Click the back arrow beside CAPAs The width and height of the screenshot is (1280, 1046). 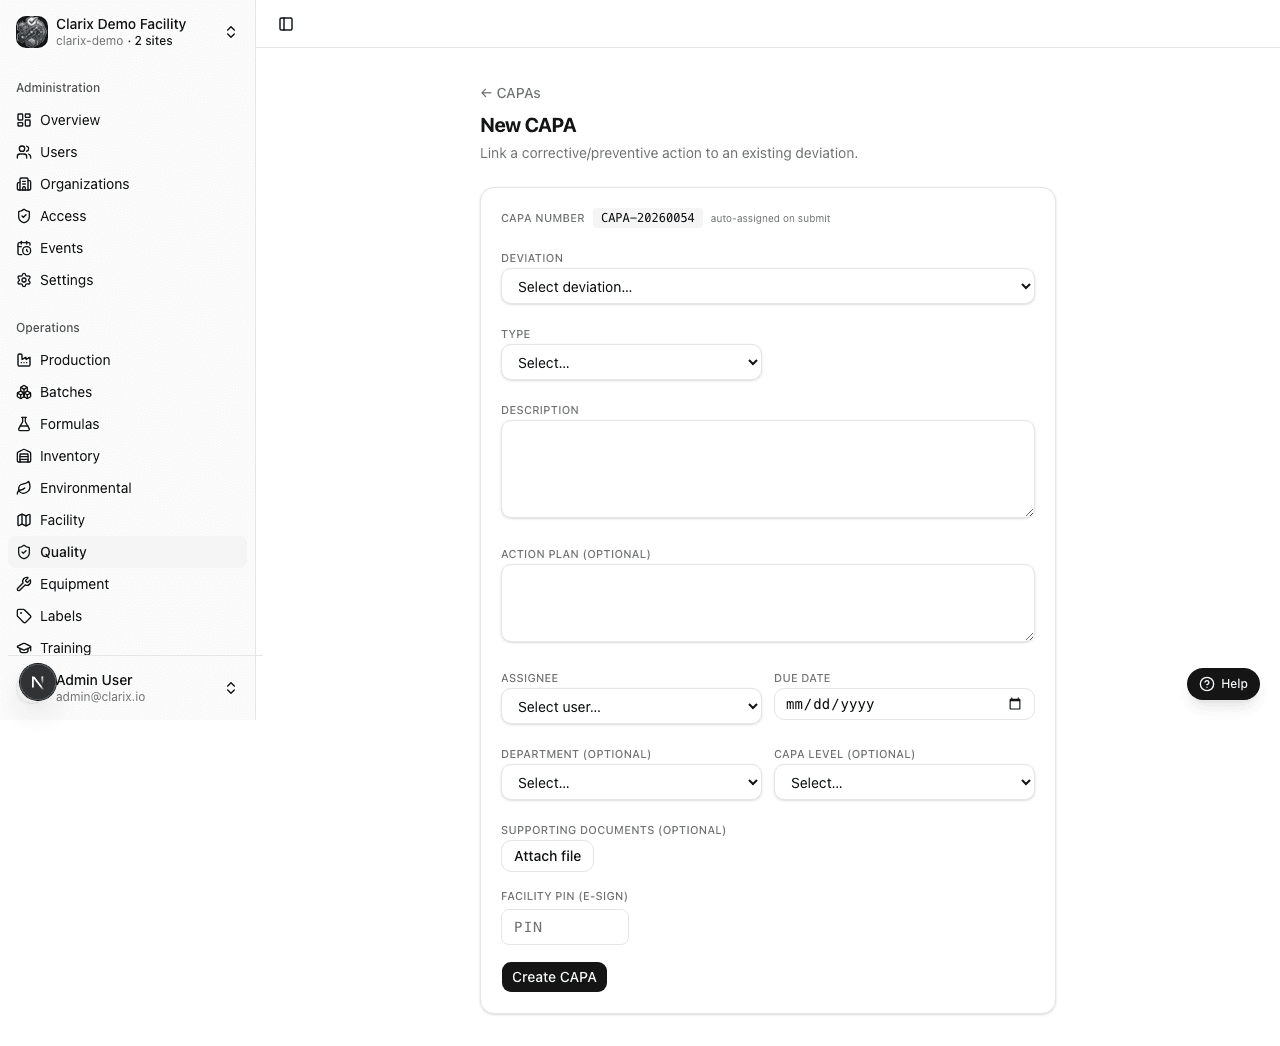point(486,93)
